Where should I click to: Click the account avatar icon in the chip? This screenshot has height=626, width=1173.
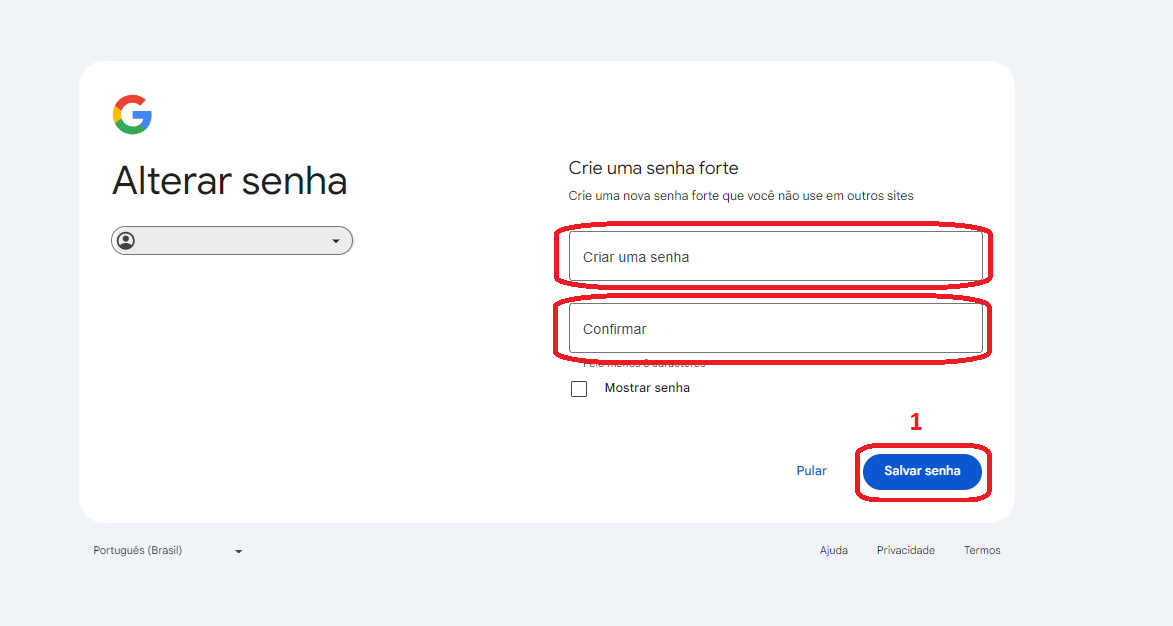click(x=126, y=241)
